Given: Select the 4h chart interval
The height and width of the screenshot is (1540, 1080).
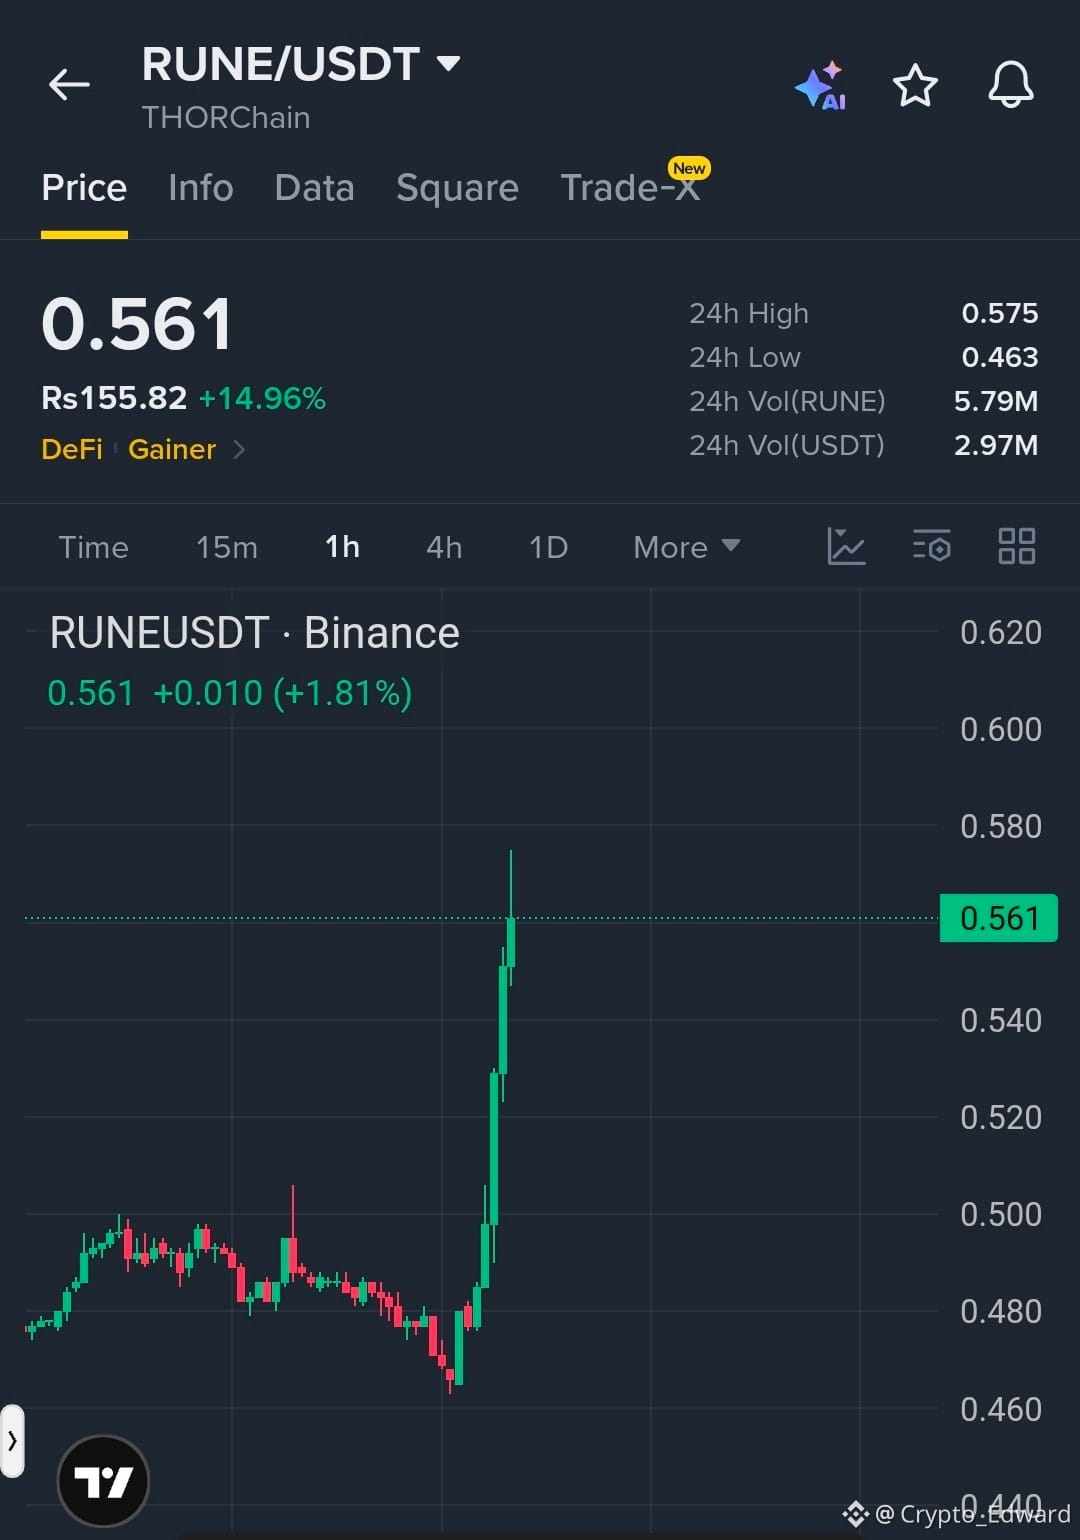Looking at the screenshot, I should tap(444, 547).
